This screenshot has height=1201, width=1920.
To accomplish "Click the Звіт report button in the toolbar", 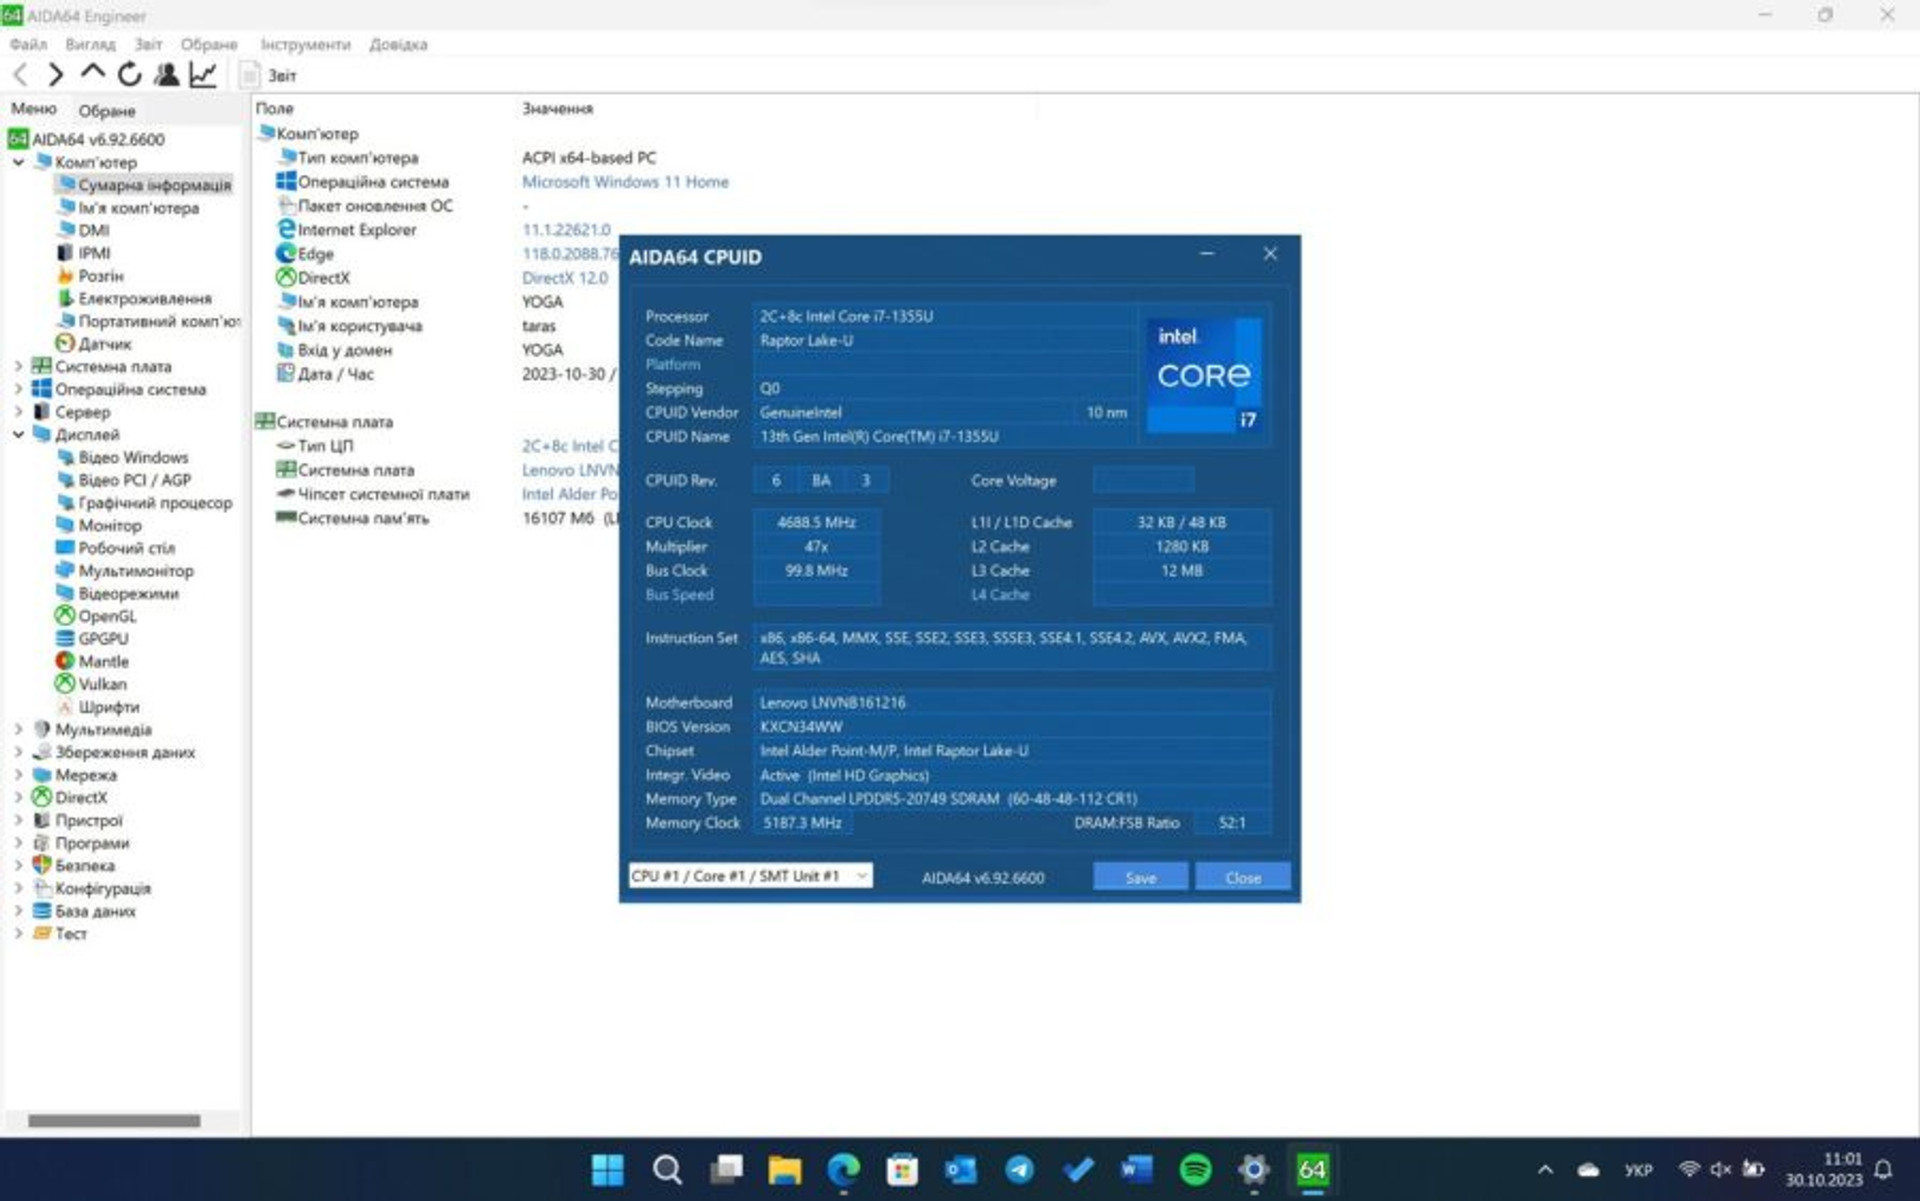I will [x=269, y=75].
